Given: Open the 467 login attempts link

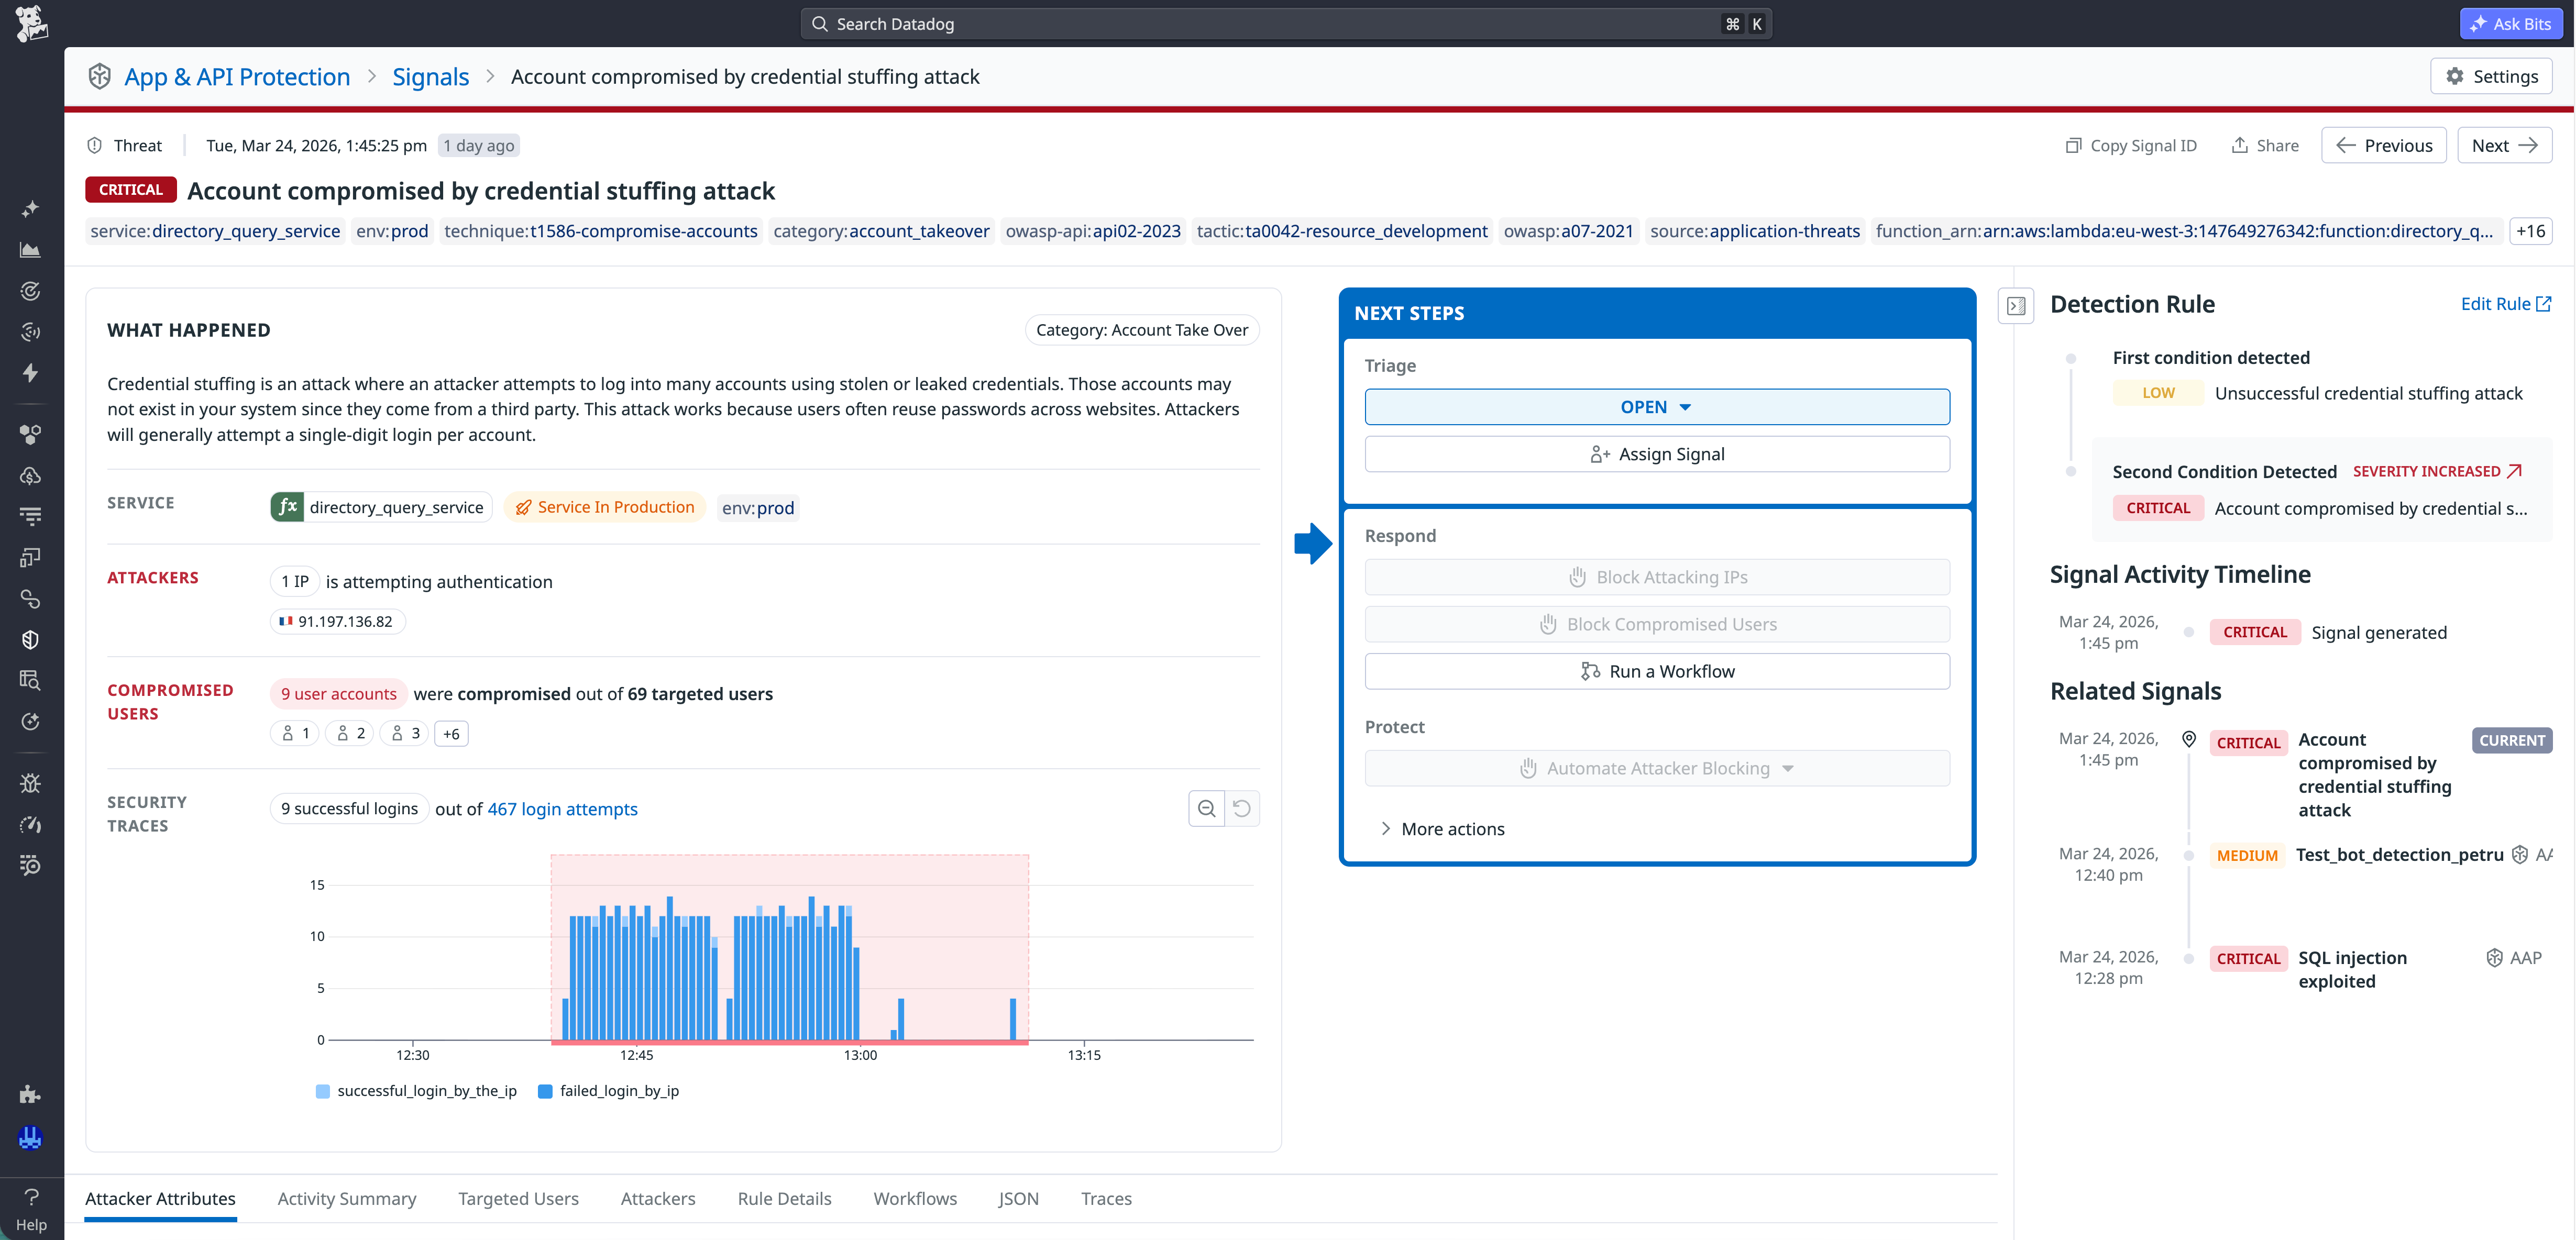Looking at the screenshot, I should pyautogui.click(x=562, y=809).
